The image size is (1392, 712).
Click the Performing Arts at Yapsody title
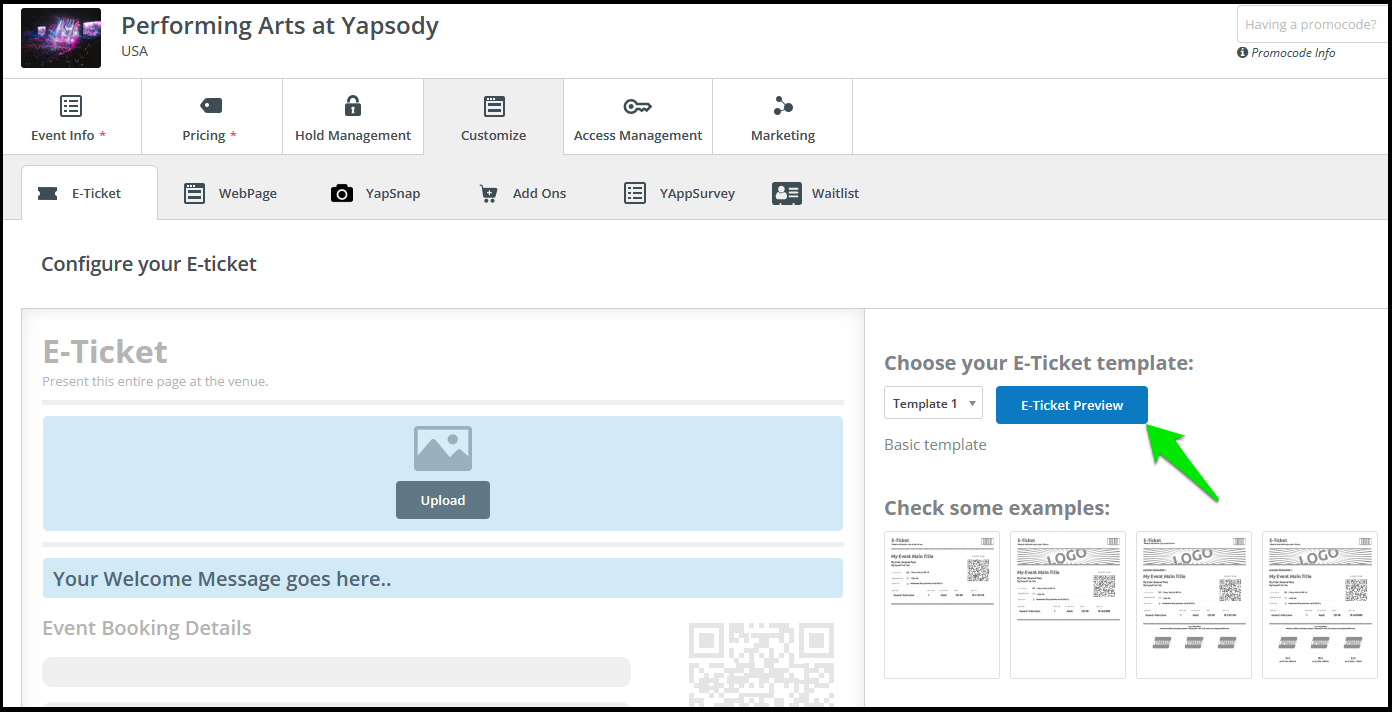click(x=280, y=25)
